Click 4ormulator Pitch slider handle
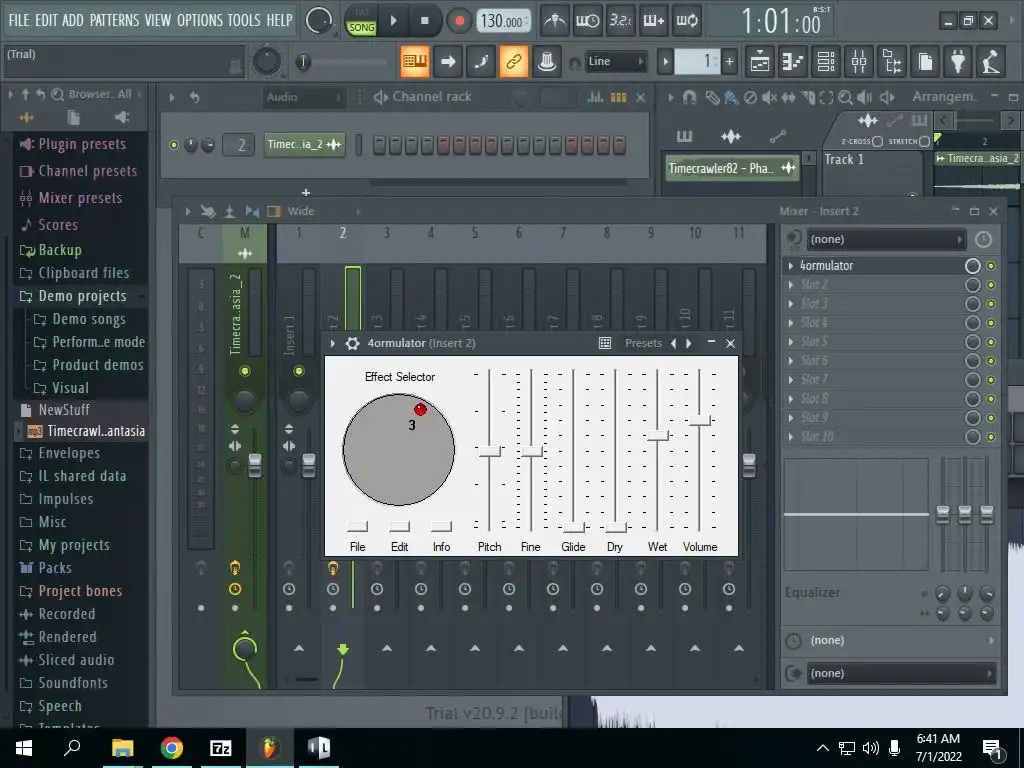Image resolution: width=1024 pixels, height=768 pixels. 489,451
